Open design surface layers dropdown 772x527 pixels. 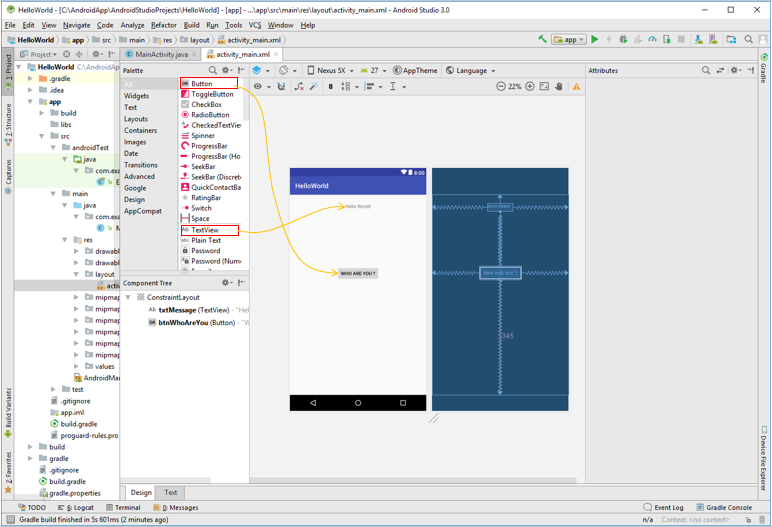coord(260,70)
